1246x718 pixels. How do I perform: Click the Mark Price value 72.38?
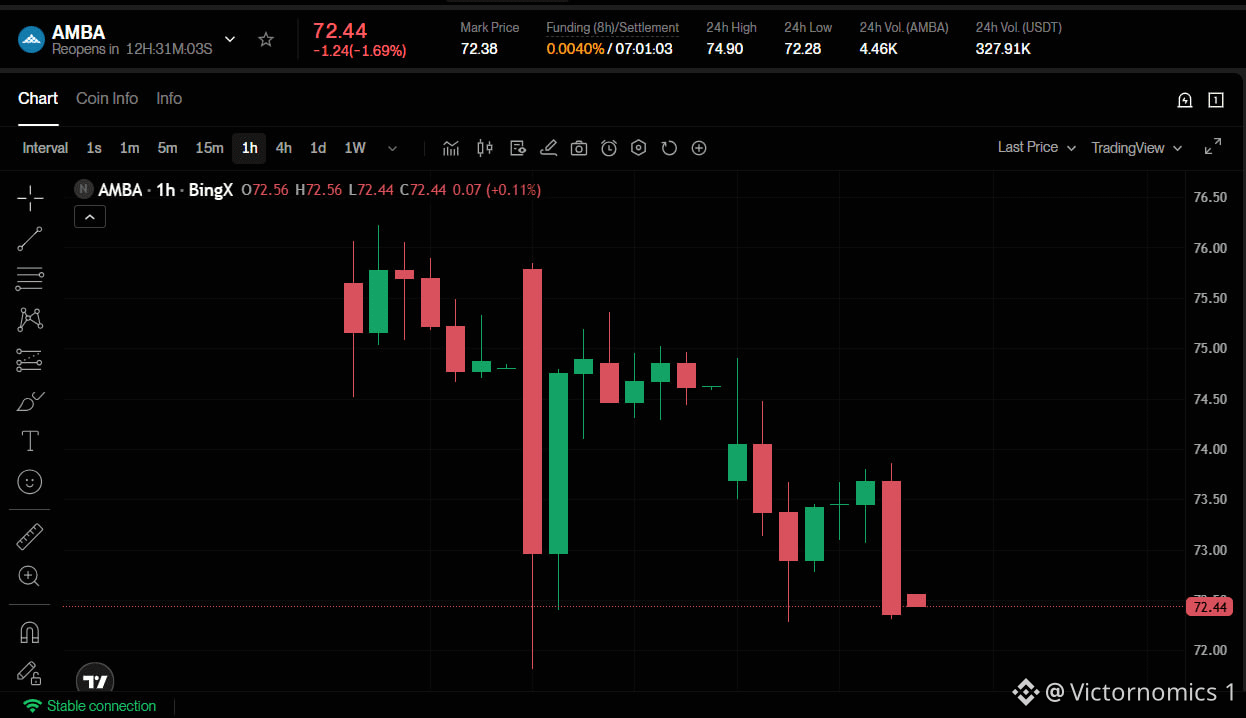coord(479,48)
